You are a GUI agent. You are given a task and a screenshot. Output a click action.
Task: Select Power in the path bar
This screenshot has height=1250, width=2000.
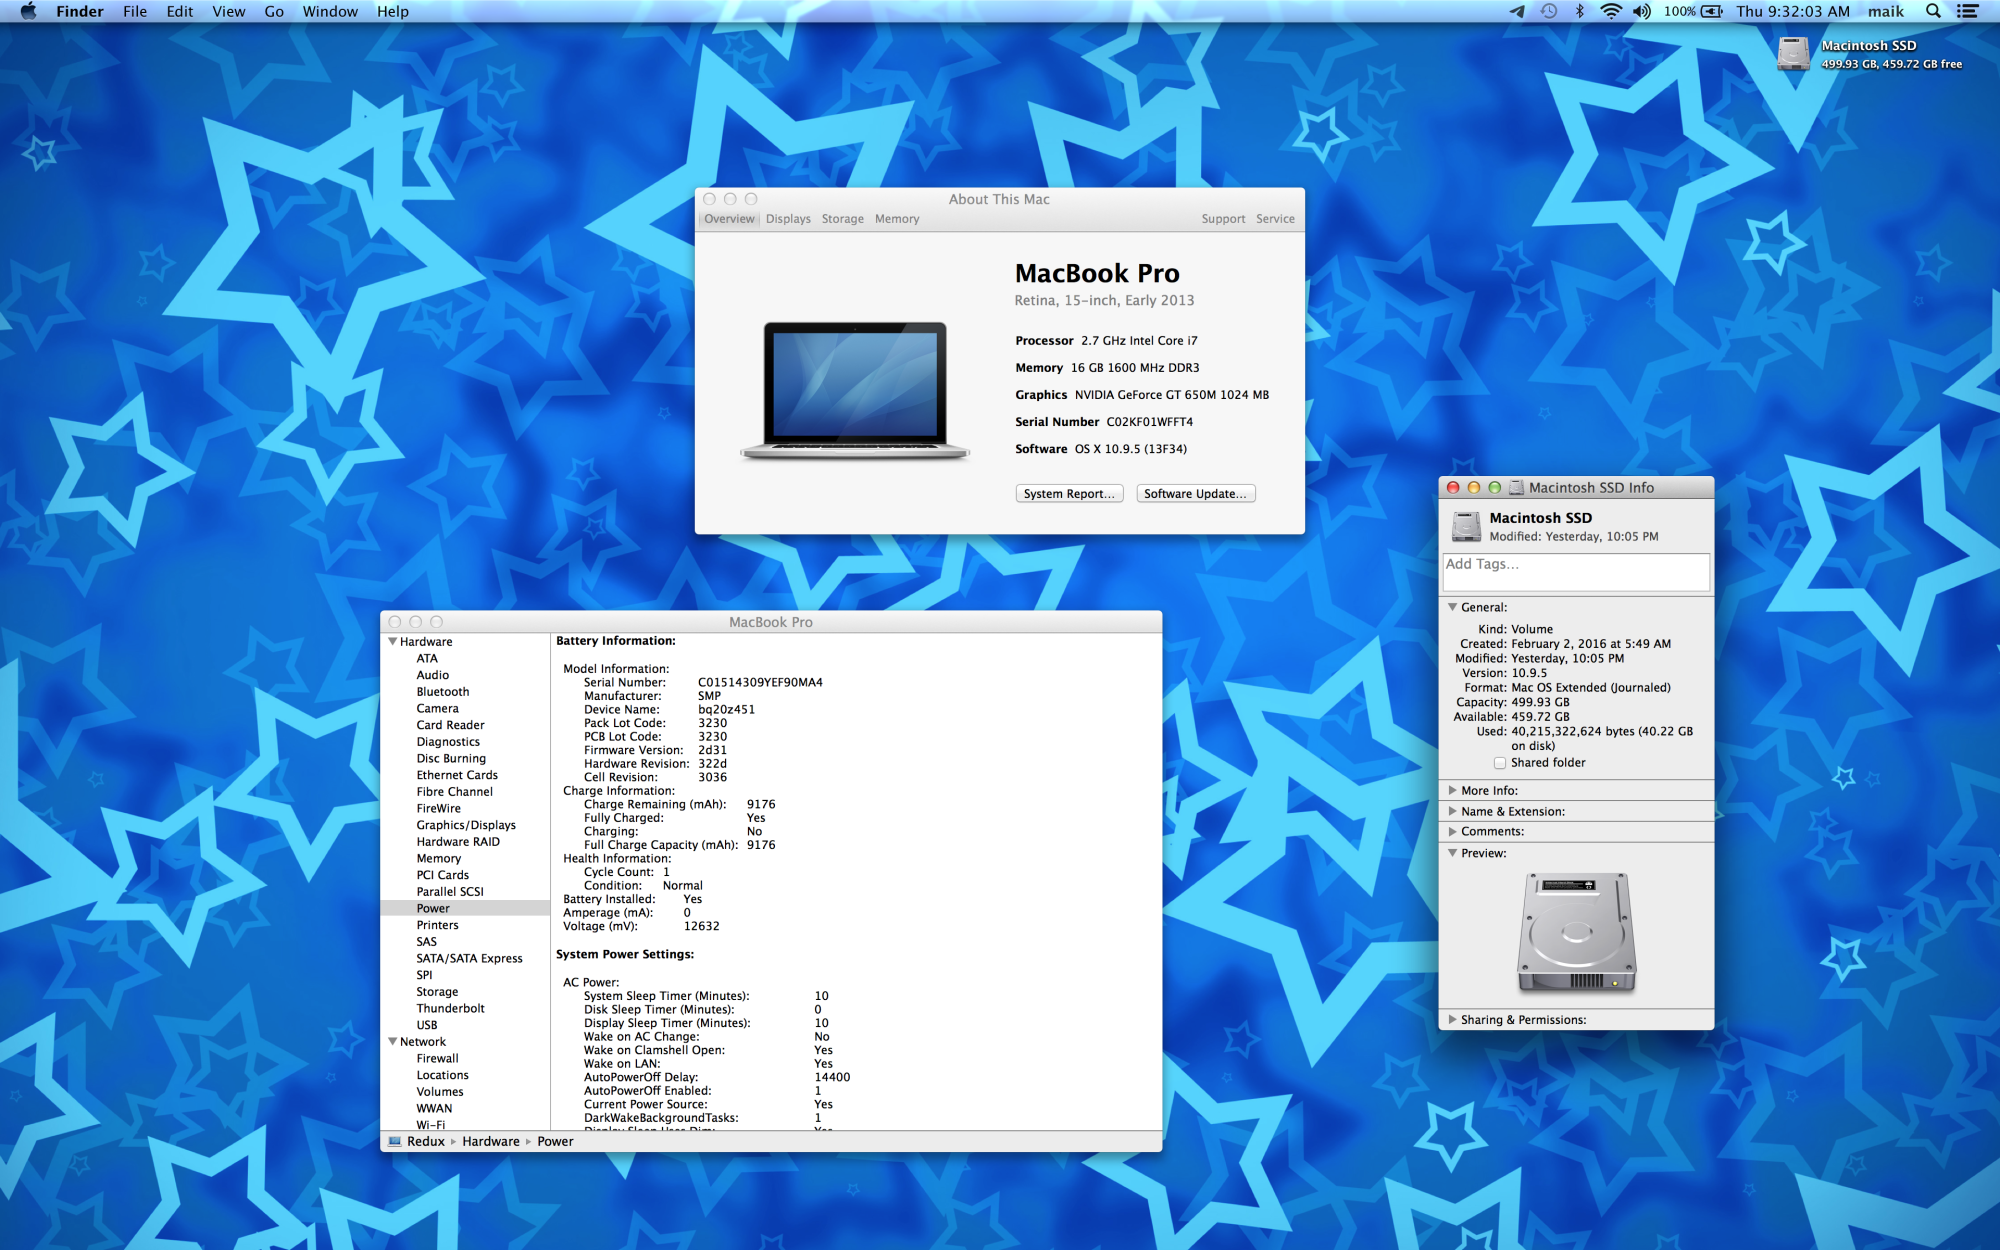(x=555, y=1141)
